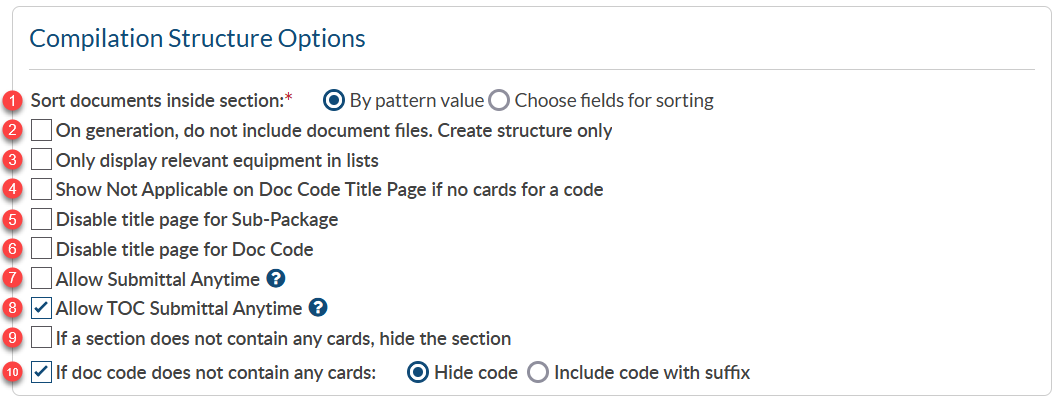This screenshot has width=1061, height=403.
Task: Select the Hide code radio option
Action: (x=419, y=373)
